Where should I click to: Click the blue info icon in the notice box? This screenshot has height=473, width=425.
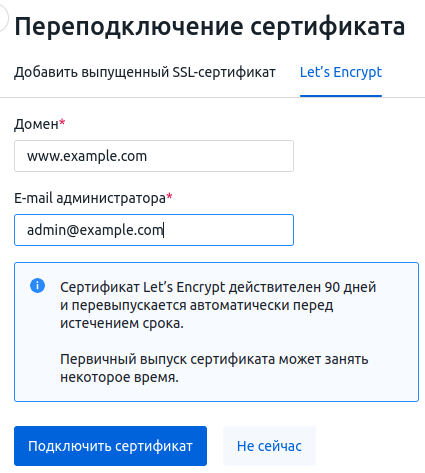coord(37,286)
